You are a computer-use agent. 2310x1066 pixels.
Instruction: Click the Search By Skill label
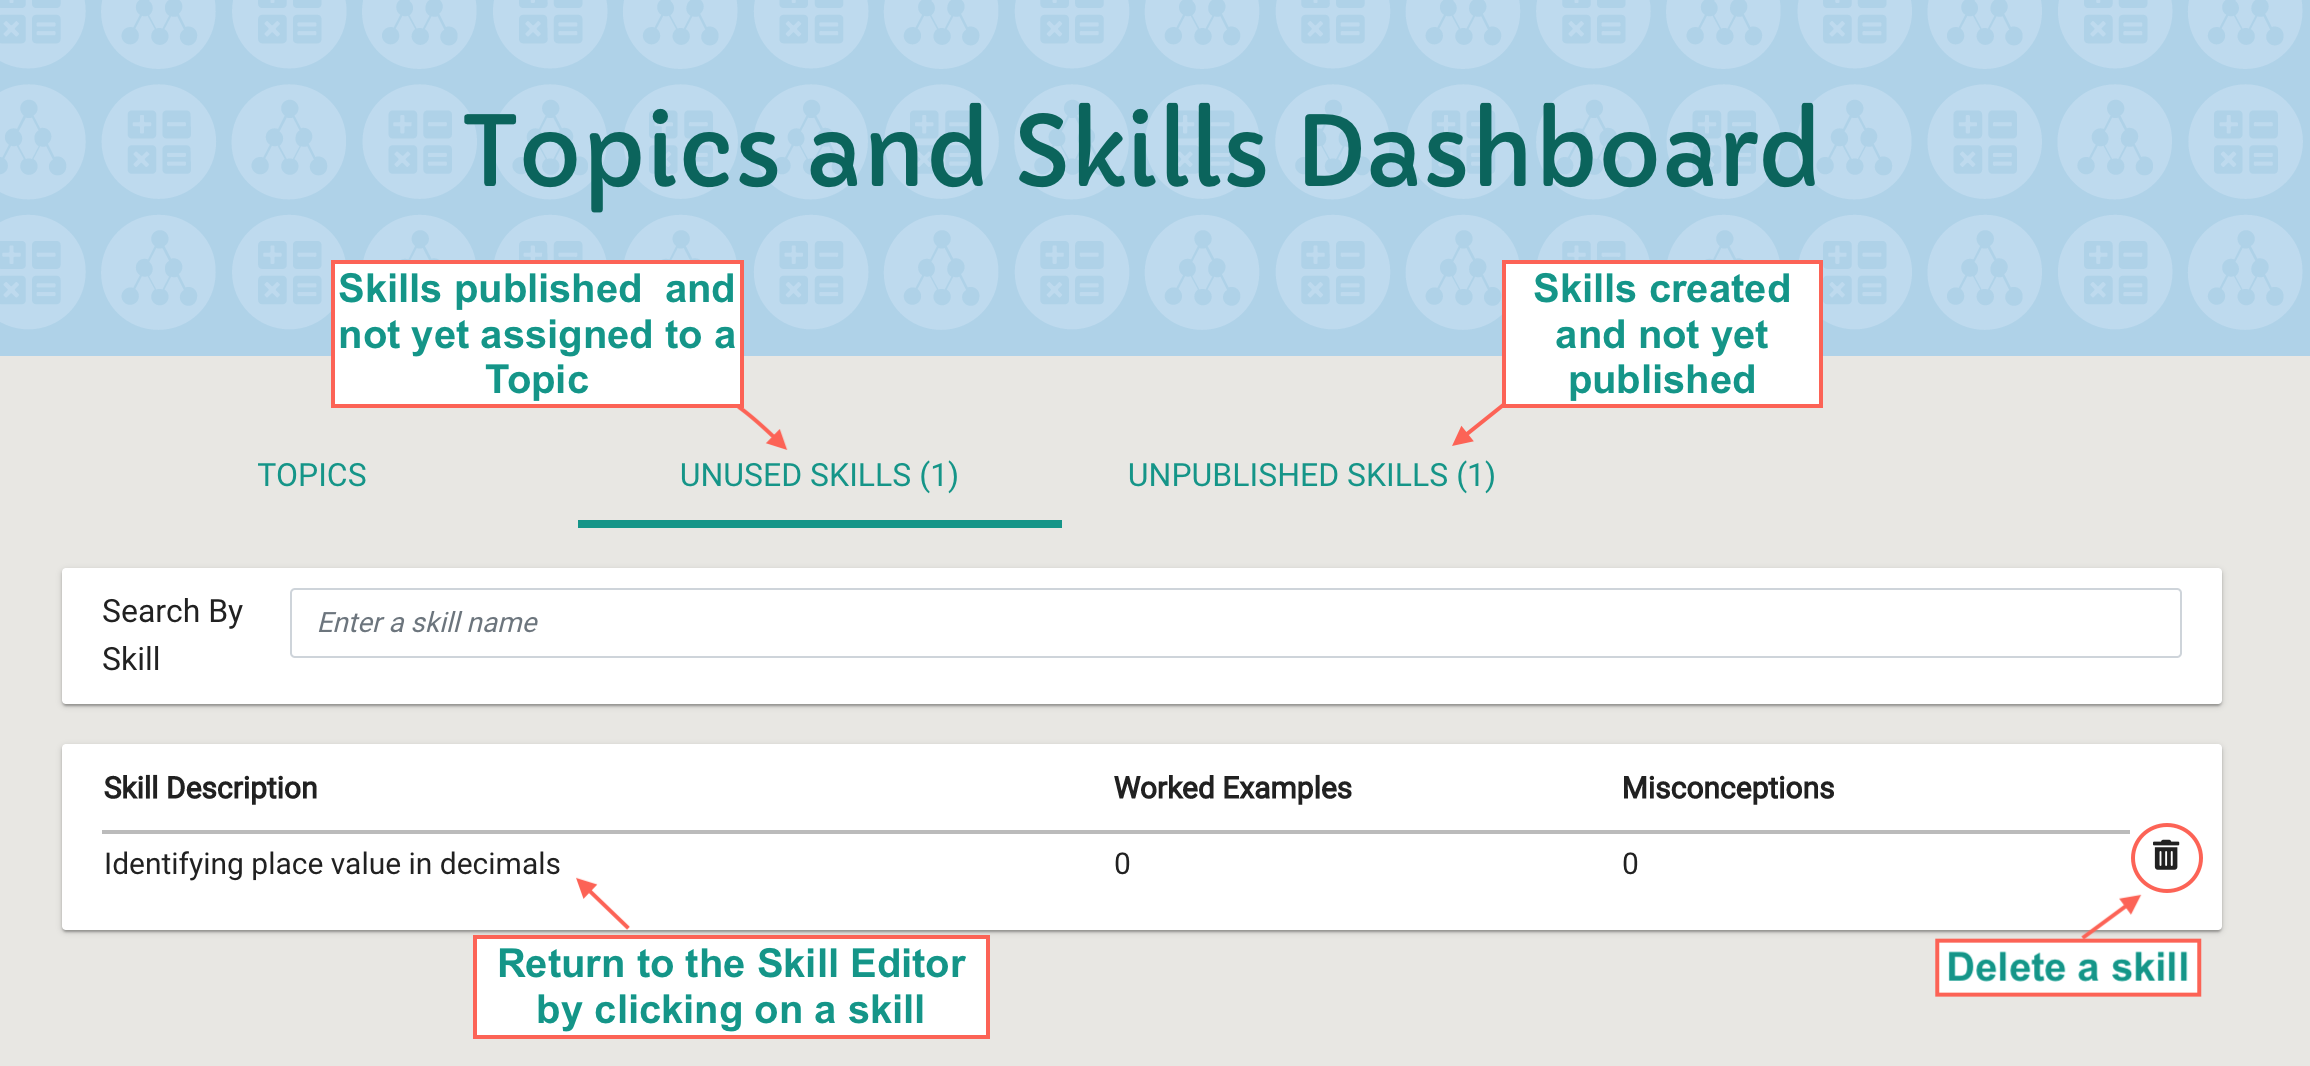(172, 635)
